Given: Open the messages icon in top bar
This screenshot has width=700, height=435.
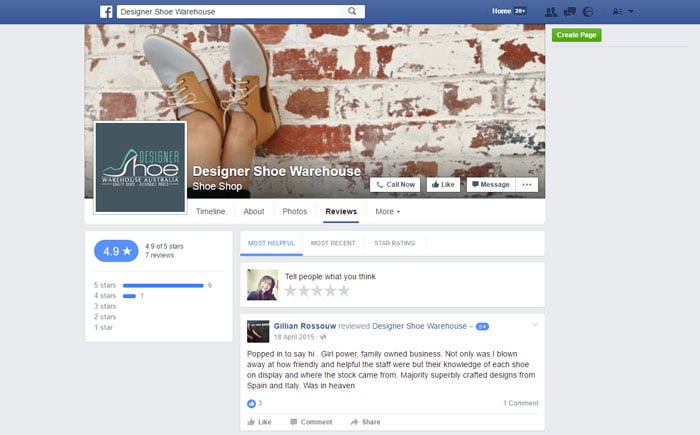Looking at the screenshot, I should pos(570,12).
